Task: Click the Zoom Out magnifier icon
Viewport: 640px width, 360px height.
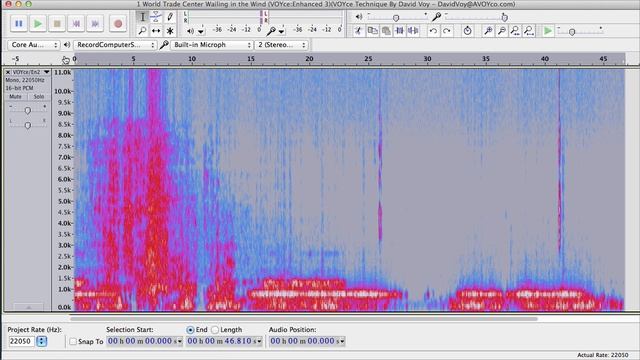Action: click(x=502, y=31)
